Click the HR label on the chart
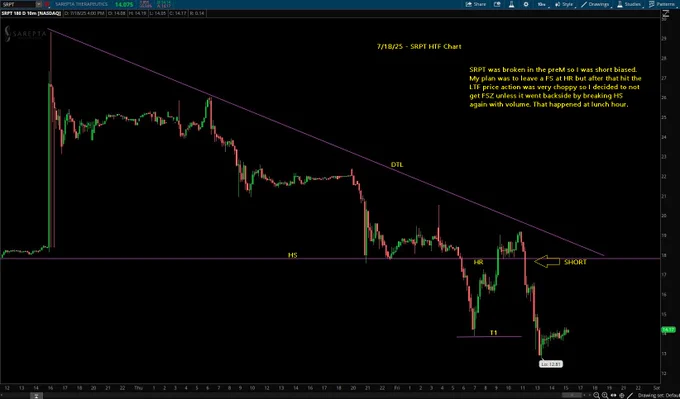Viewport: 680px width, 399px height. pos(478,262)
